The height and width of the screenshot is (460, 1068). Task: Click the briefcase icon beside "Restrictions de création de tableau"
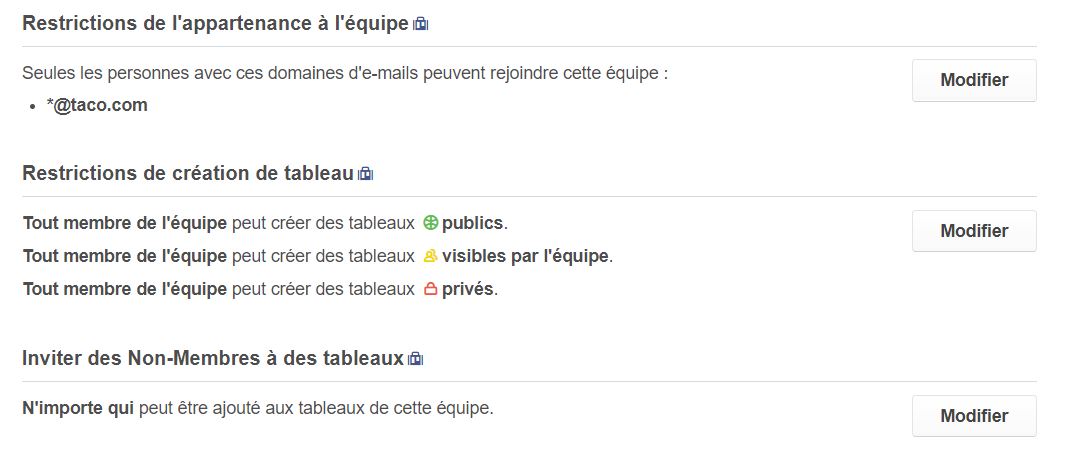366,174
